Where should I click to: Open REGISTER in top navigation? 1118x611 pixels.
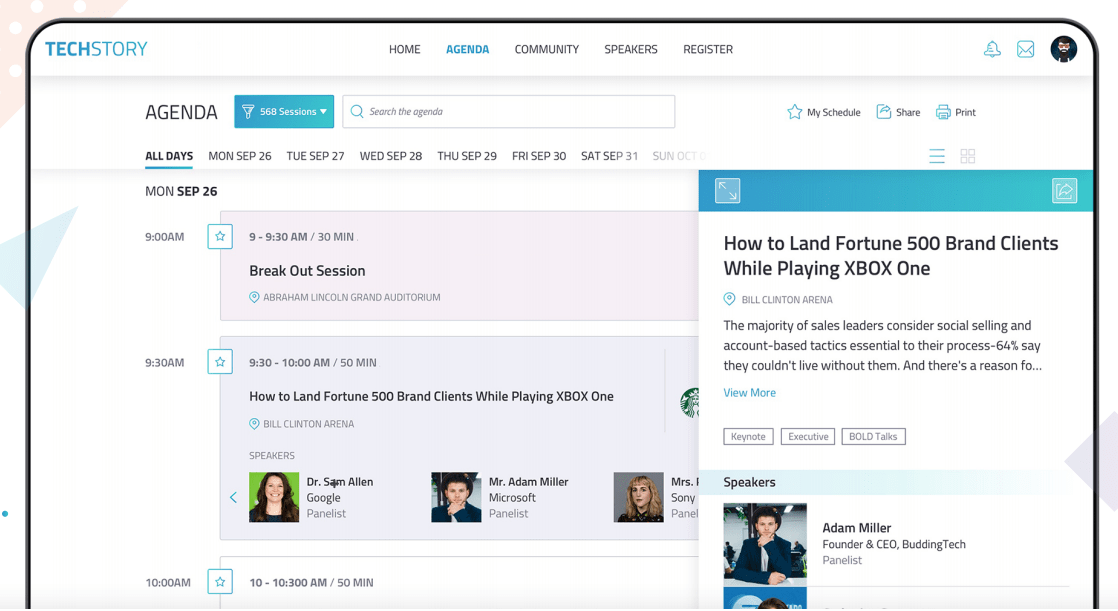pyautogui.click(x=708, y=49)
